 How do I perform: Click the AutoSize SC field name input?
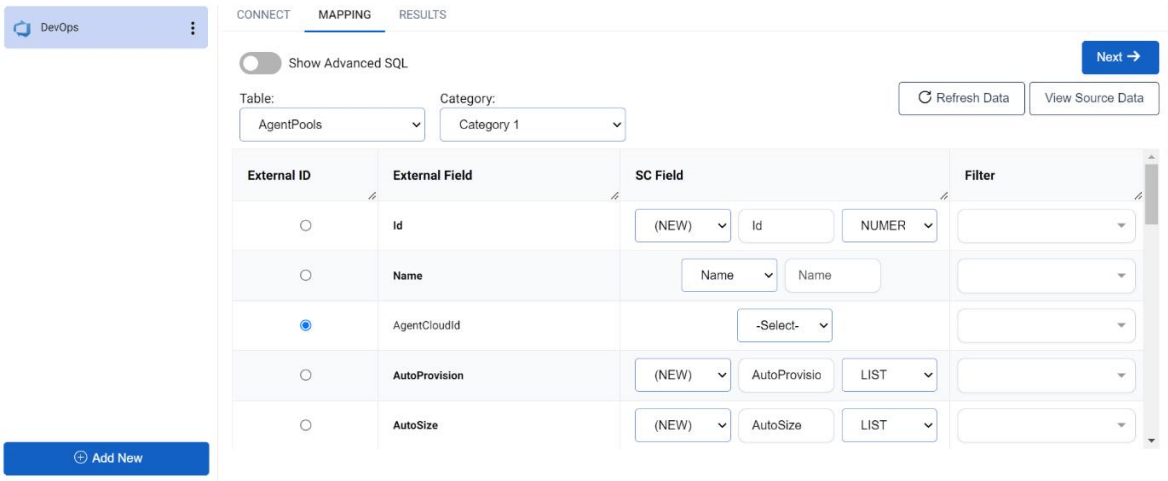tap(785, 425)
